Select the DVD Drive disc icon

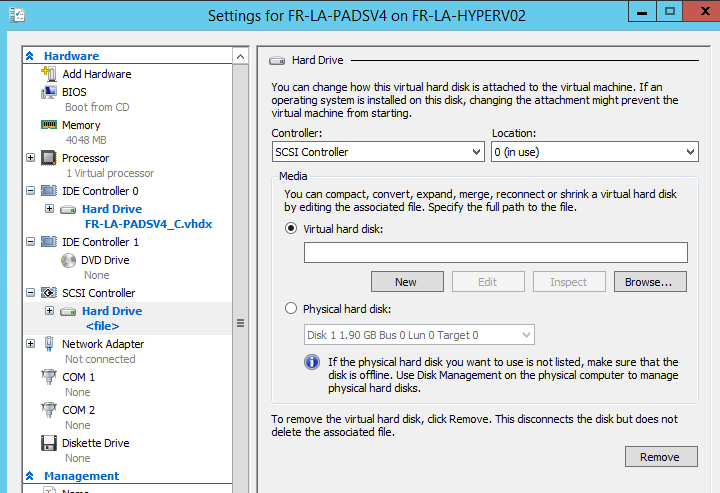point(68,260)
